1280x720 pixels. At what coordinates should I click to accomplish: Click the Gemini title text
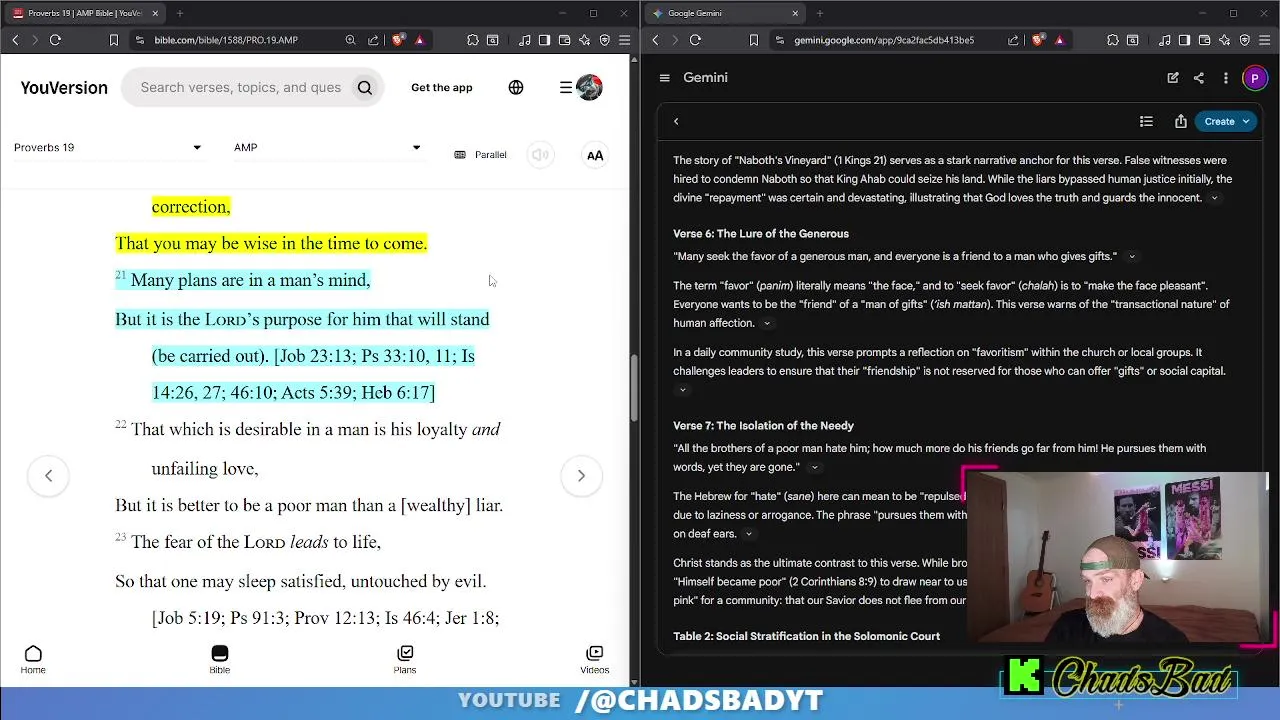point(705,78)
